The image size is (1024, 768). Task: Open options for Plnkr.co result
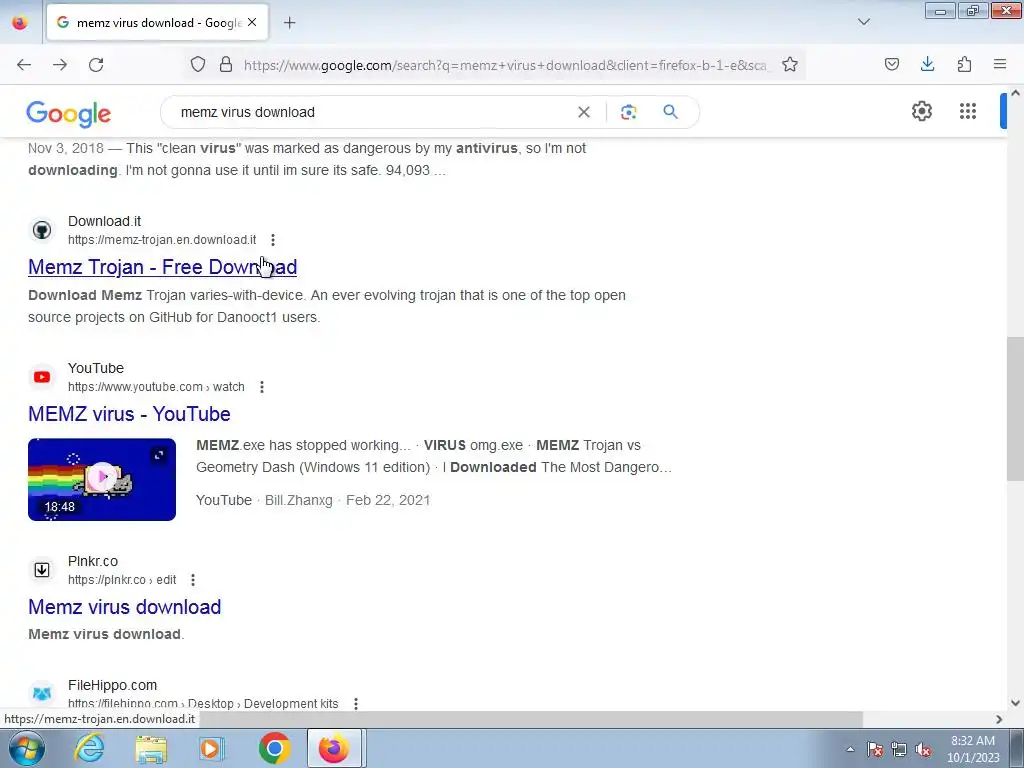193,579
